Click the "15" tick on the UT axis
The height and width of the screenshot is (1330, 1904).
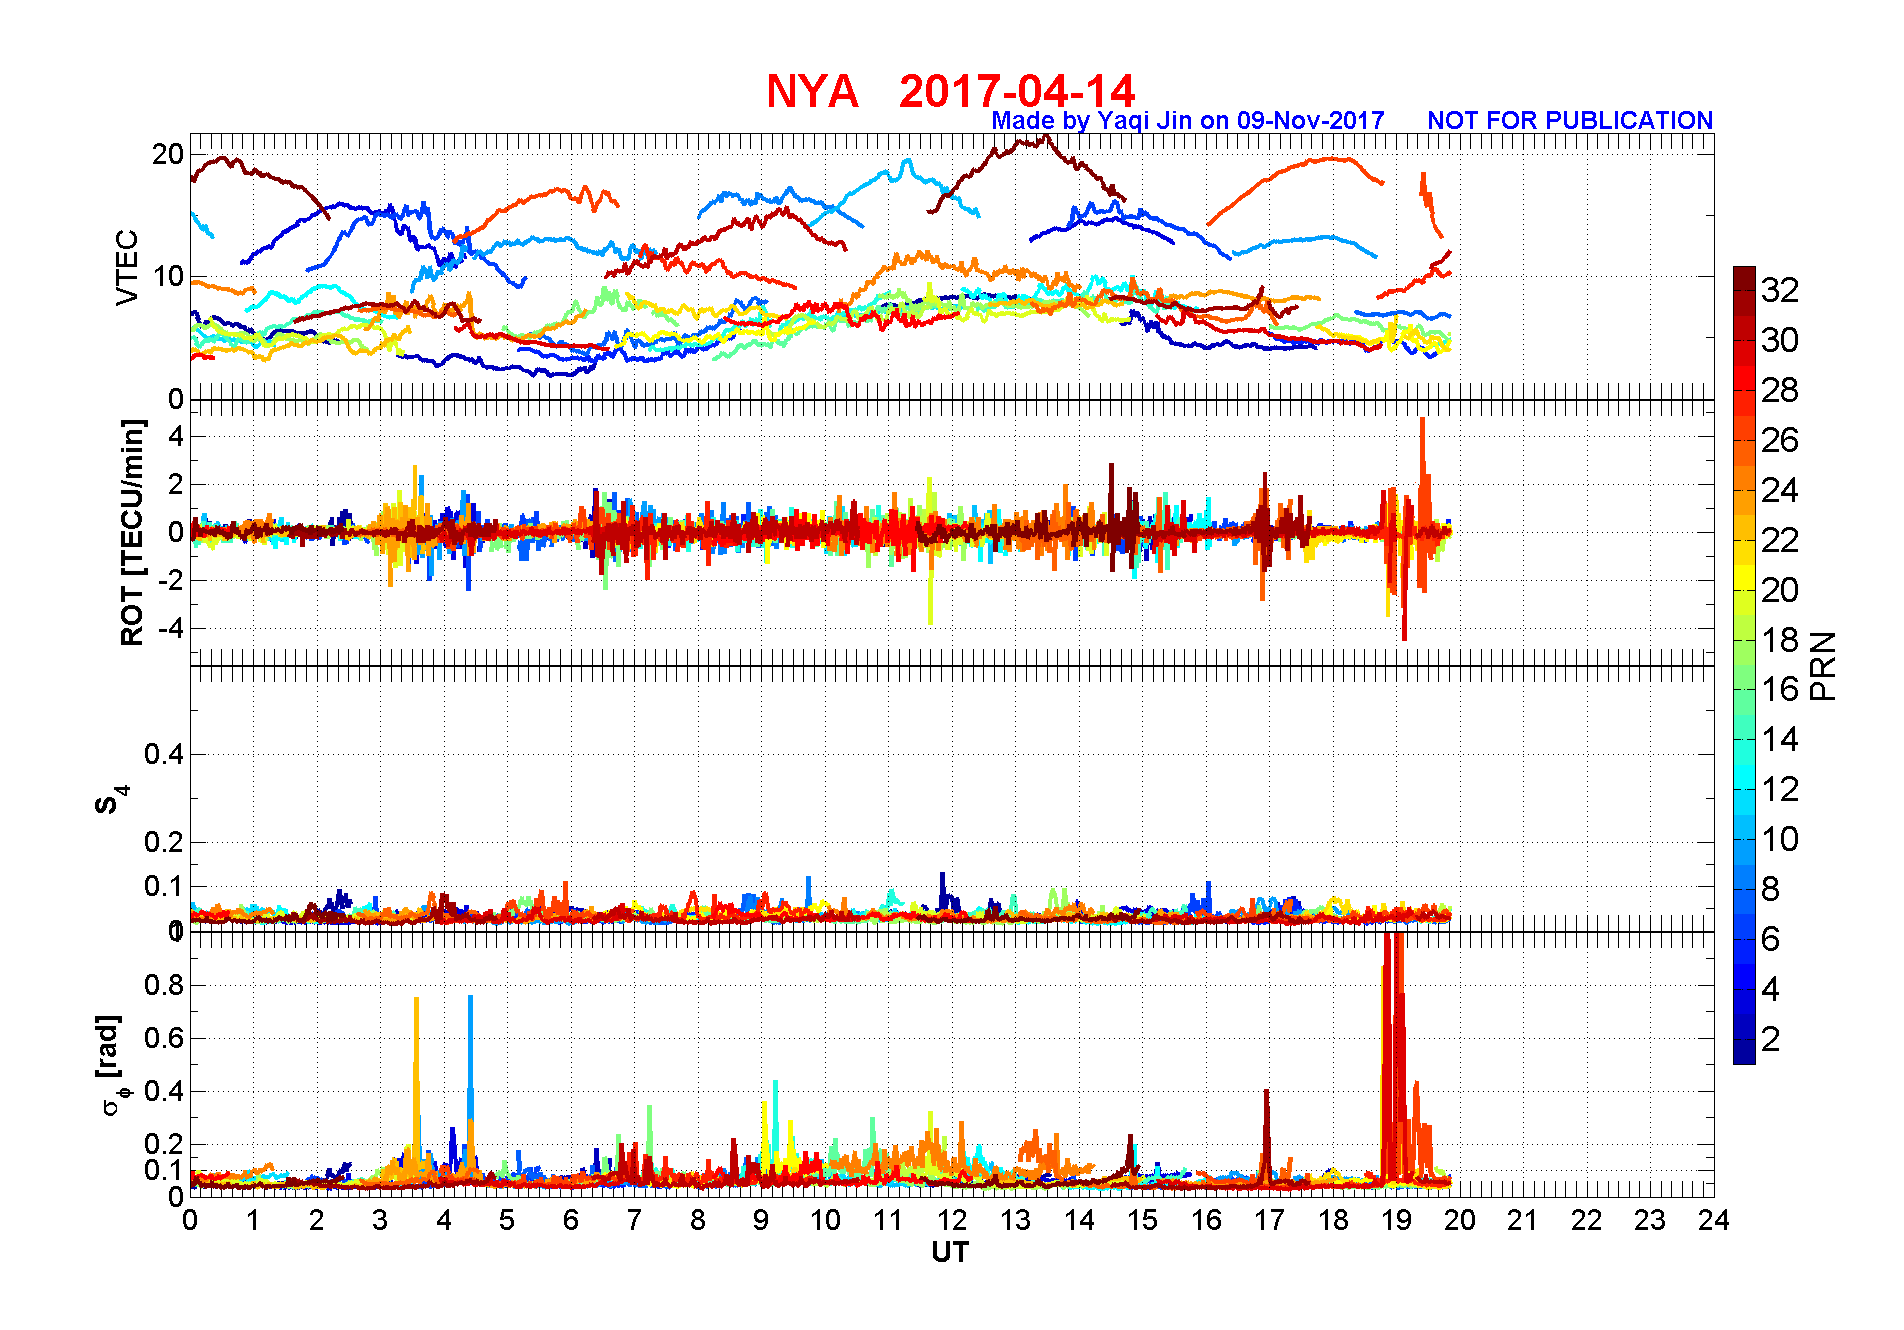coord(1142,1221)
